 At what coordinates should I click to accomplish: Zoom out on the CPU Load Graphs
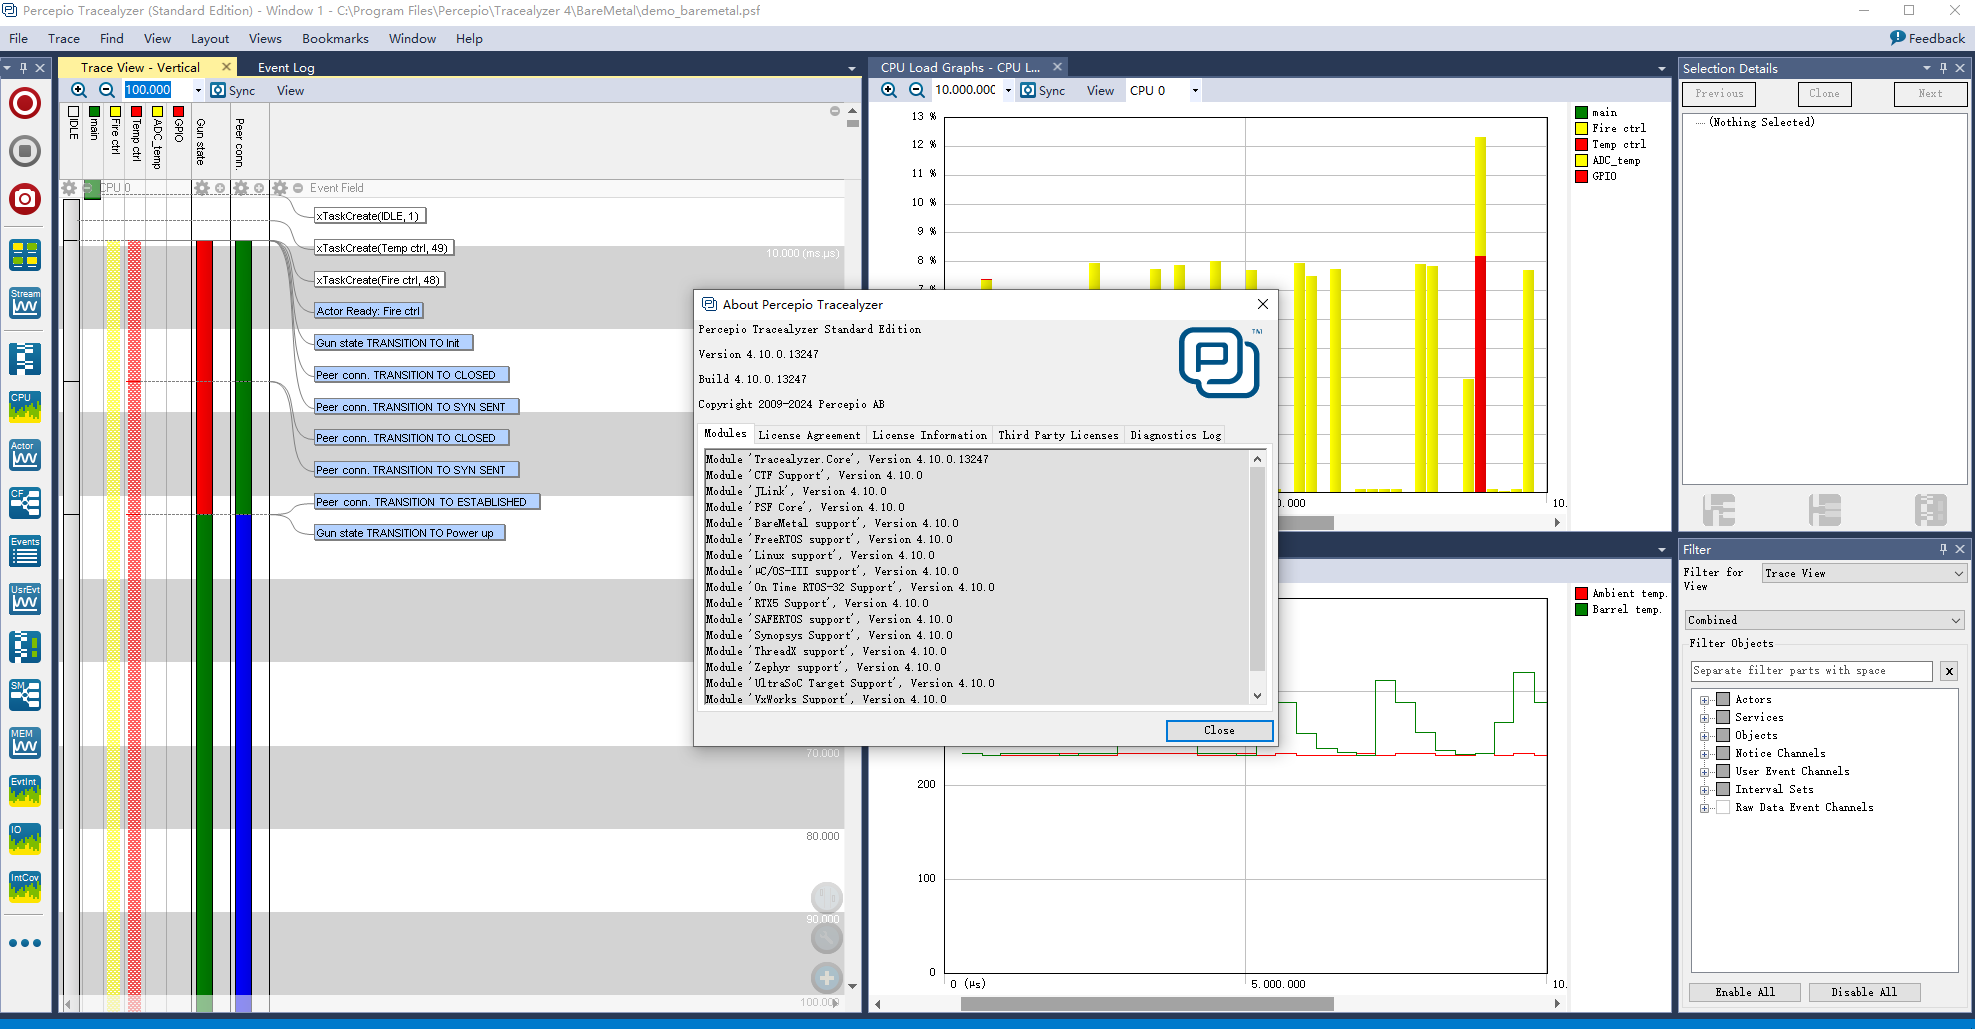tap(916, 90)
